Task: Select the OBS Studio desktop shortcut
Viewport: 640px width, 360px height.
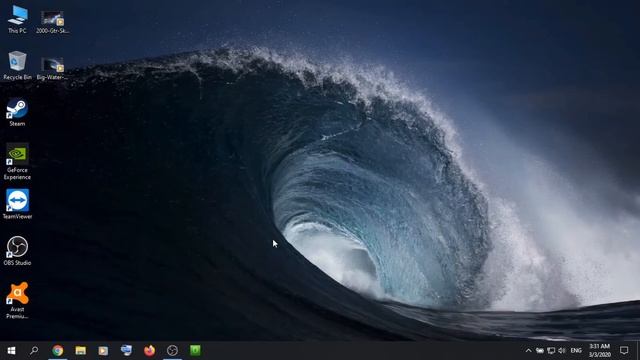Action: point(17,251)
